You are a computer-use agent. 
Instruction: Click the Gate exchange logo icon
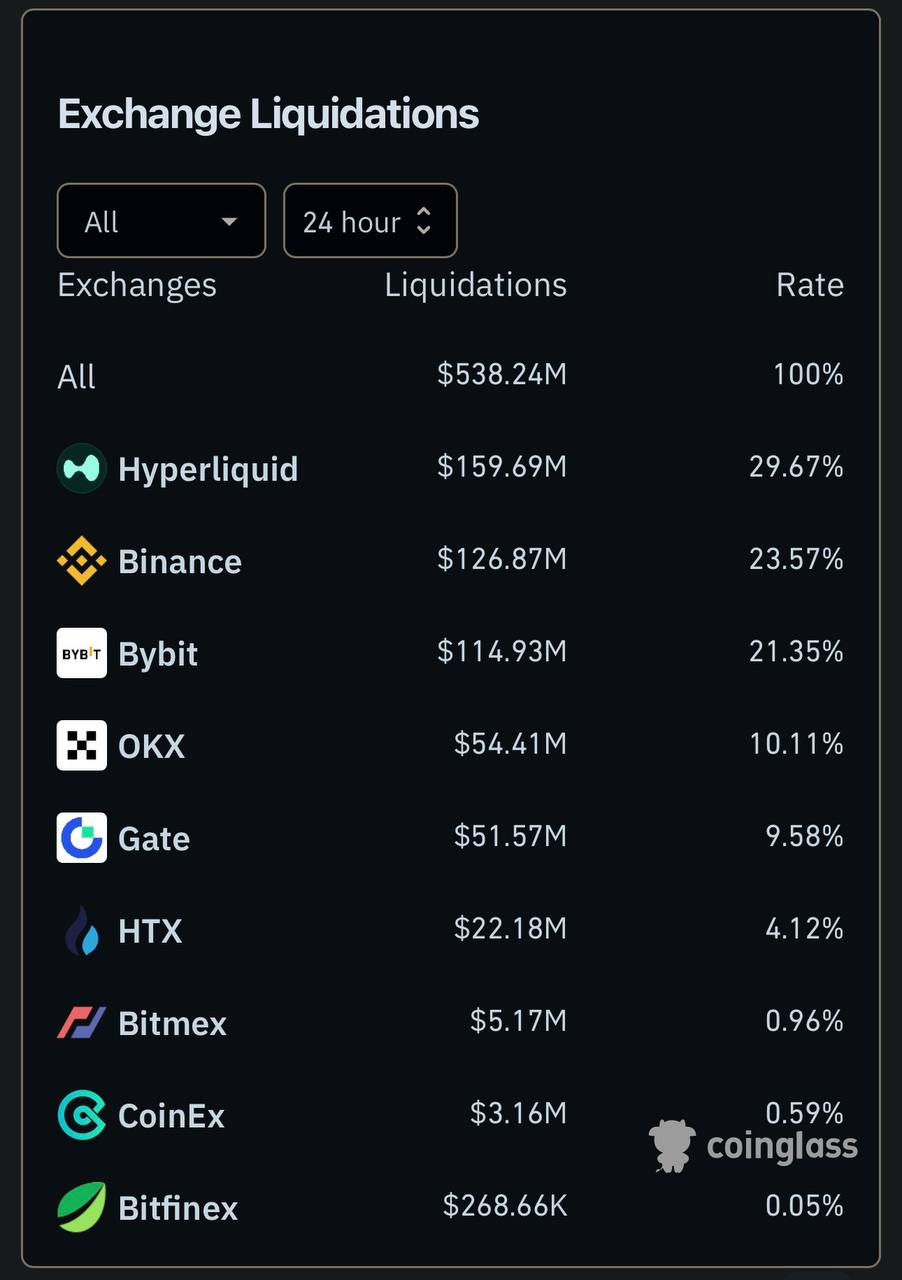click(81, 838)
